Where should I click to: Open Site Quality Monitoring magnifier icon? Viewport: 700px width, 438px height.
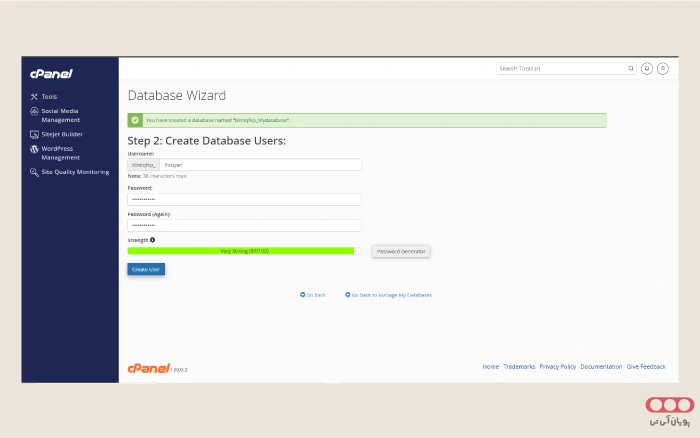[x=34, y=172]
